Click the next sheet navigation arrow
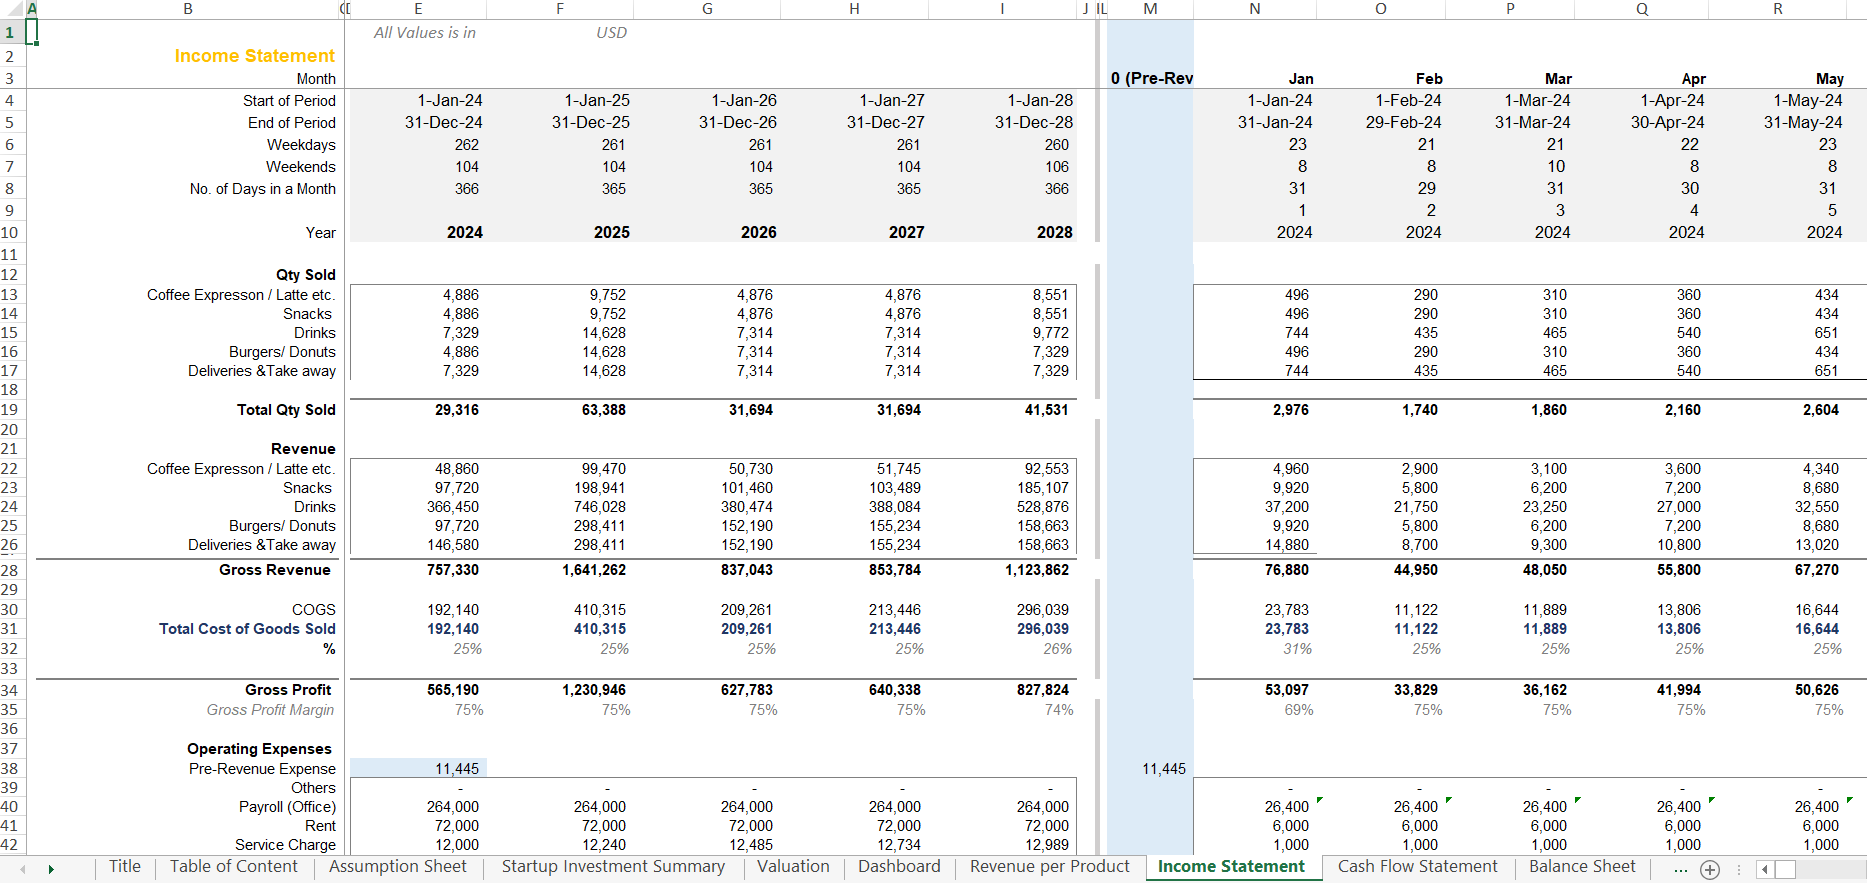 tap(51, 869)
